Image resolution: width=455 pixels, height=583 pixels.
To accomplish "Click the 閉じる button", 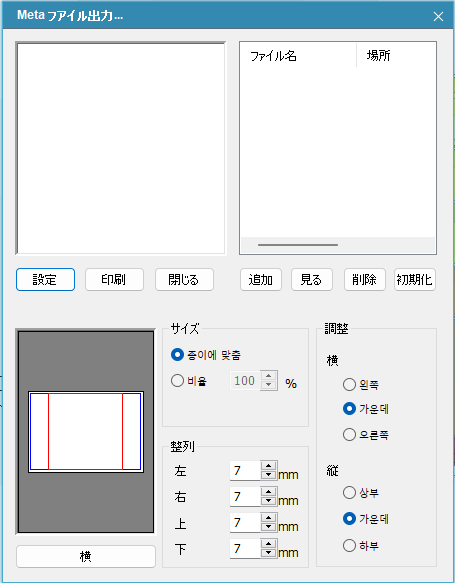I will [184, 280].
